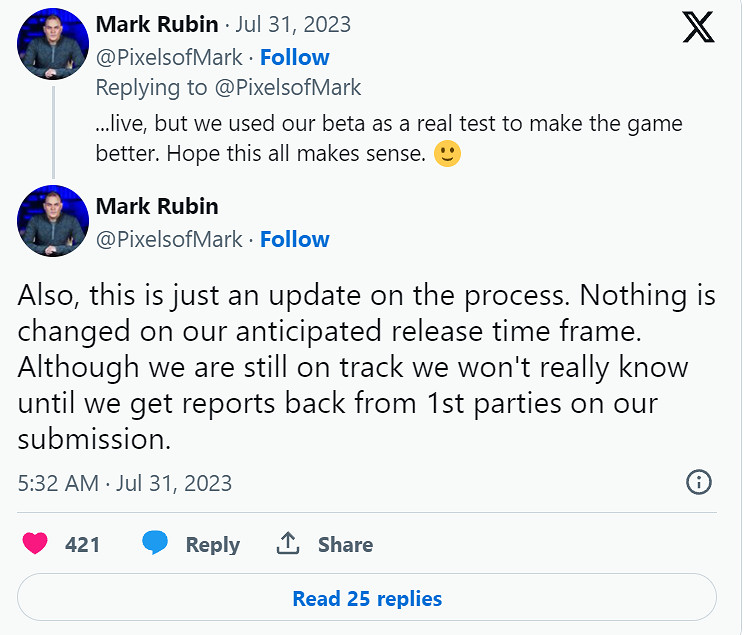Click the 421 likes count
This screenshot has width=750, height=635.
point(82,545)
